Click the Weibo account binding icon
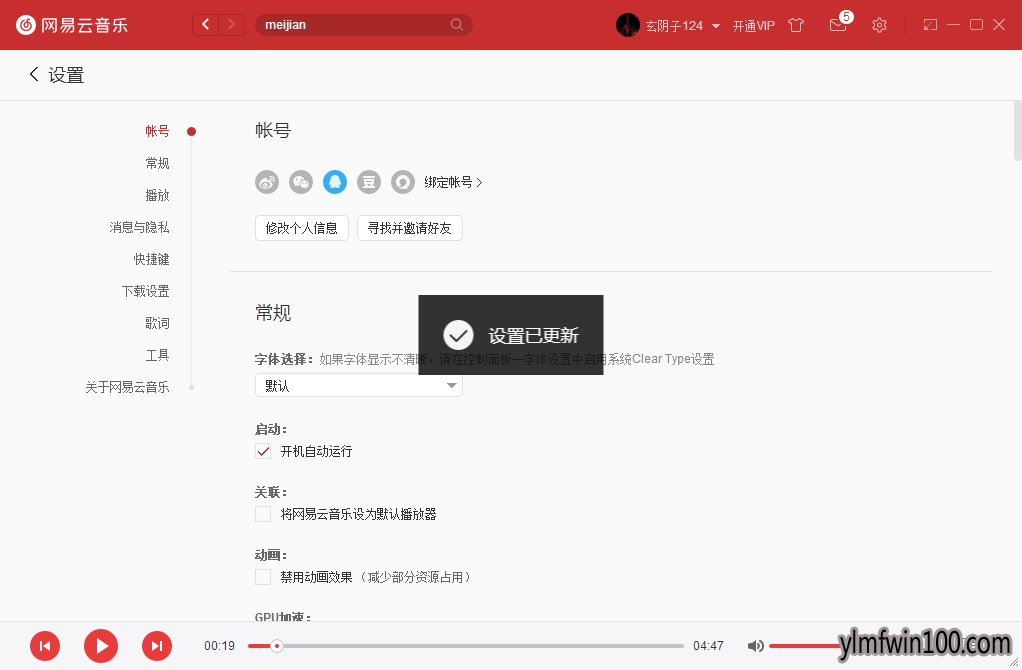 (x=267, y=182)
